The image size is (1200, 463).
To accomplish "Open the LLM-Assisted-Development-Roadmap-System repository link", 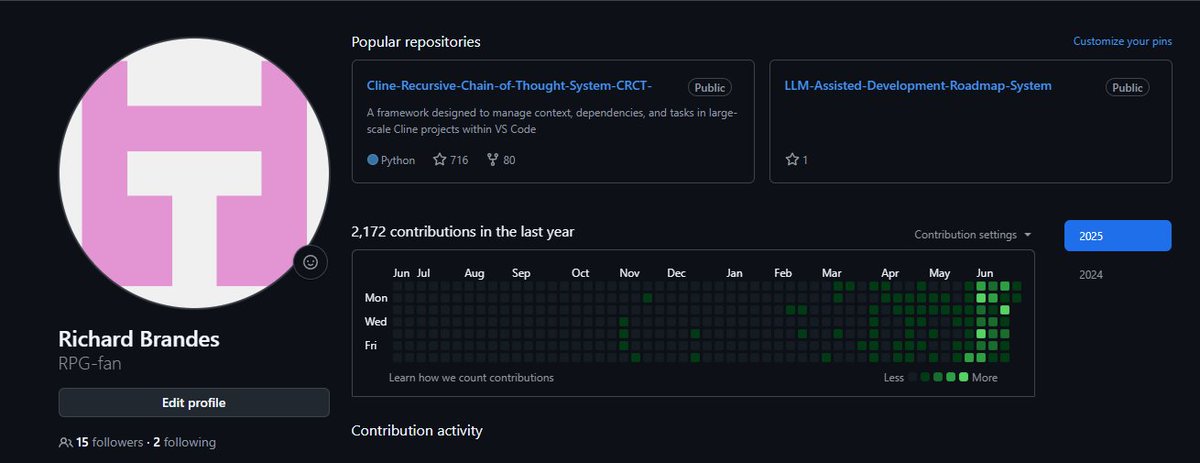I will tap(918, 86).
